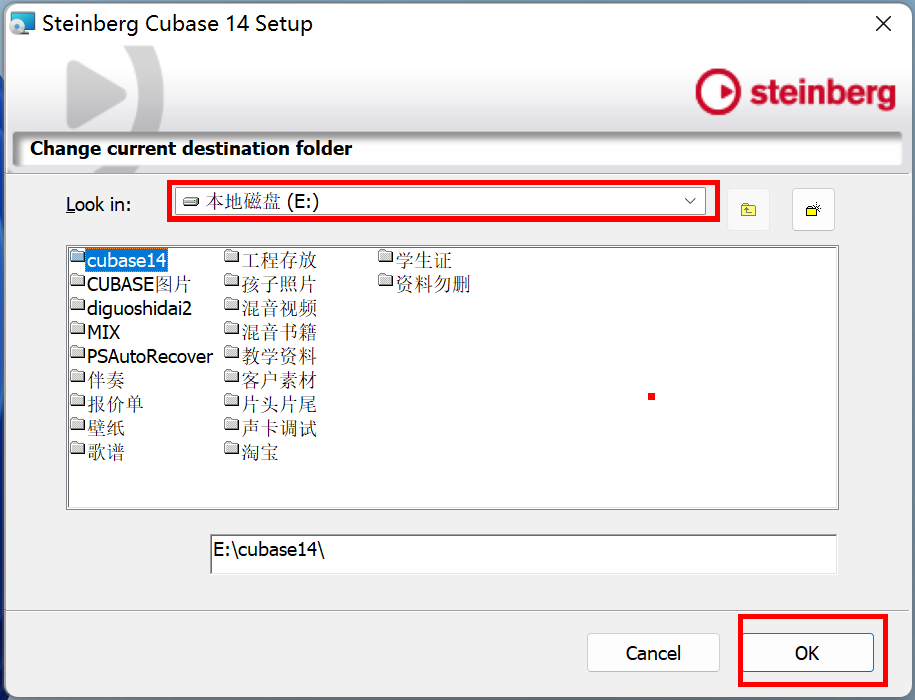Select the 孩子照片 folder

pos(271,284)
